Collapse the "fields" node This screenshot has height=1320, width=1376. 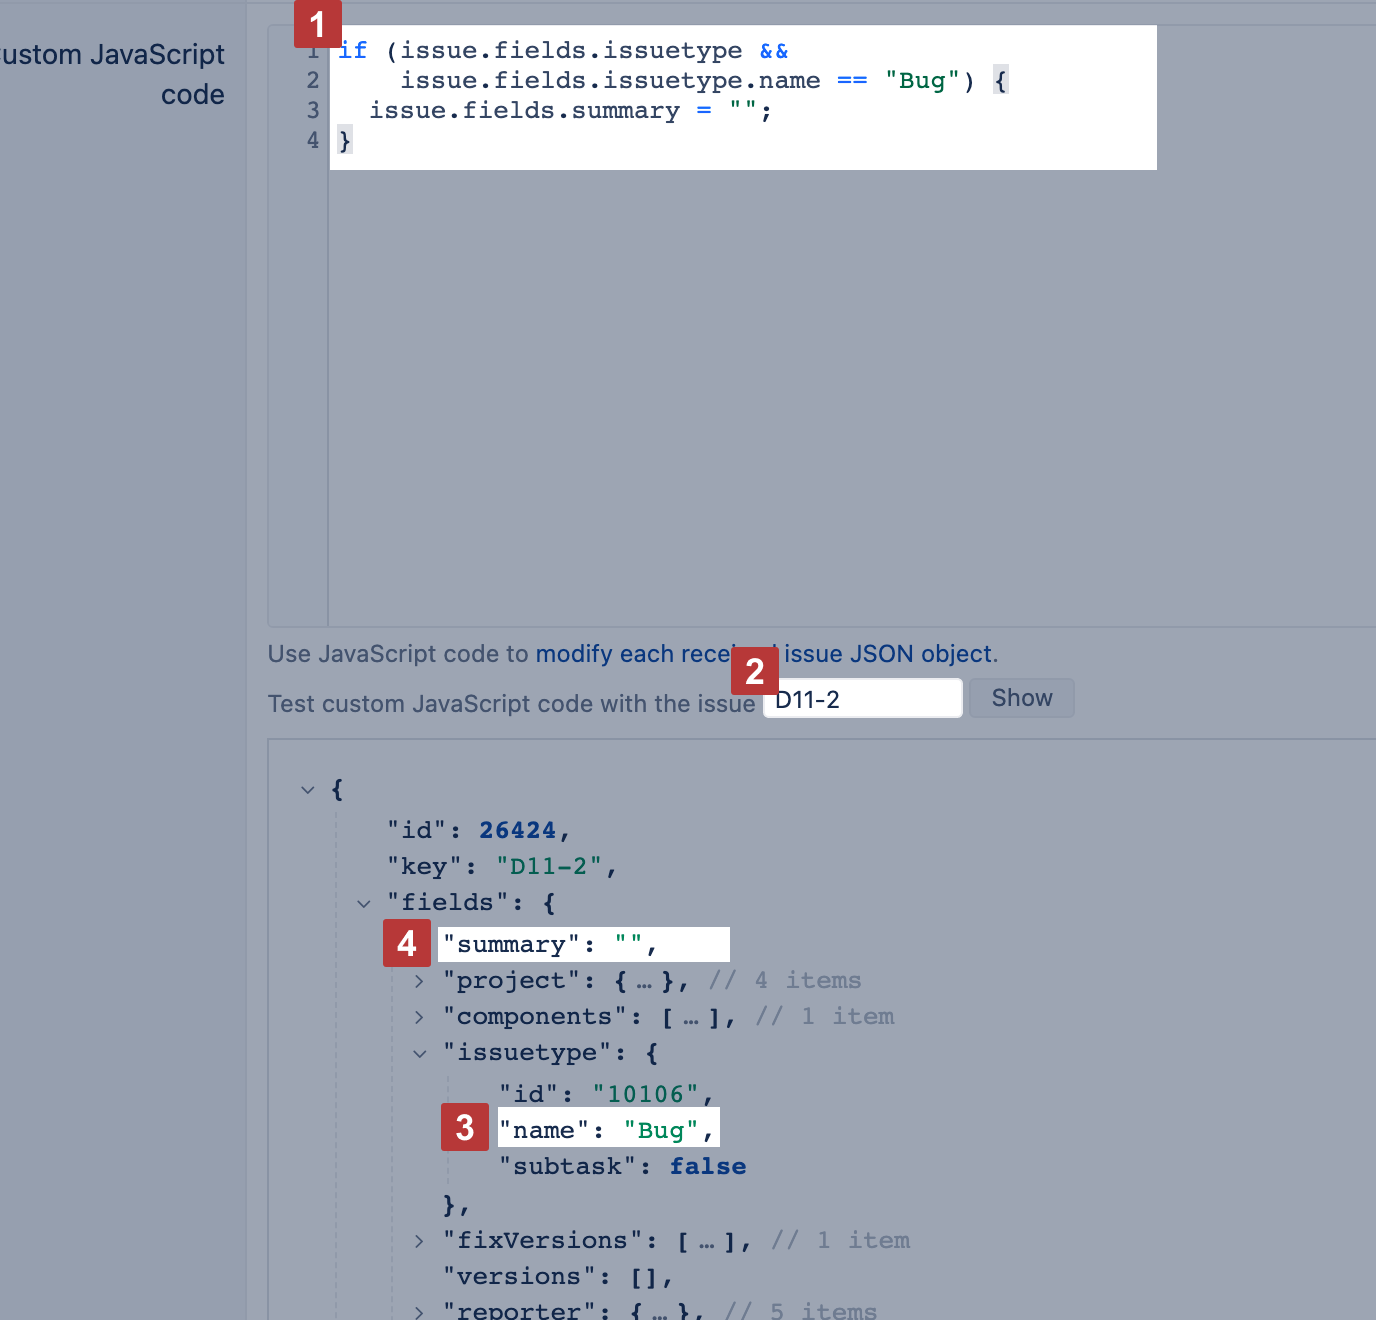pyautogui.click(x=364, y=903)
